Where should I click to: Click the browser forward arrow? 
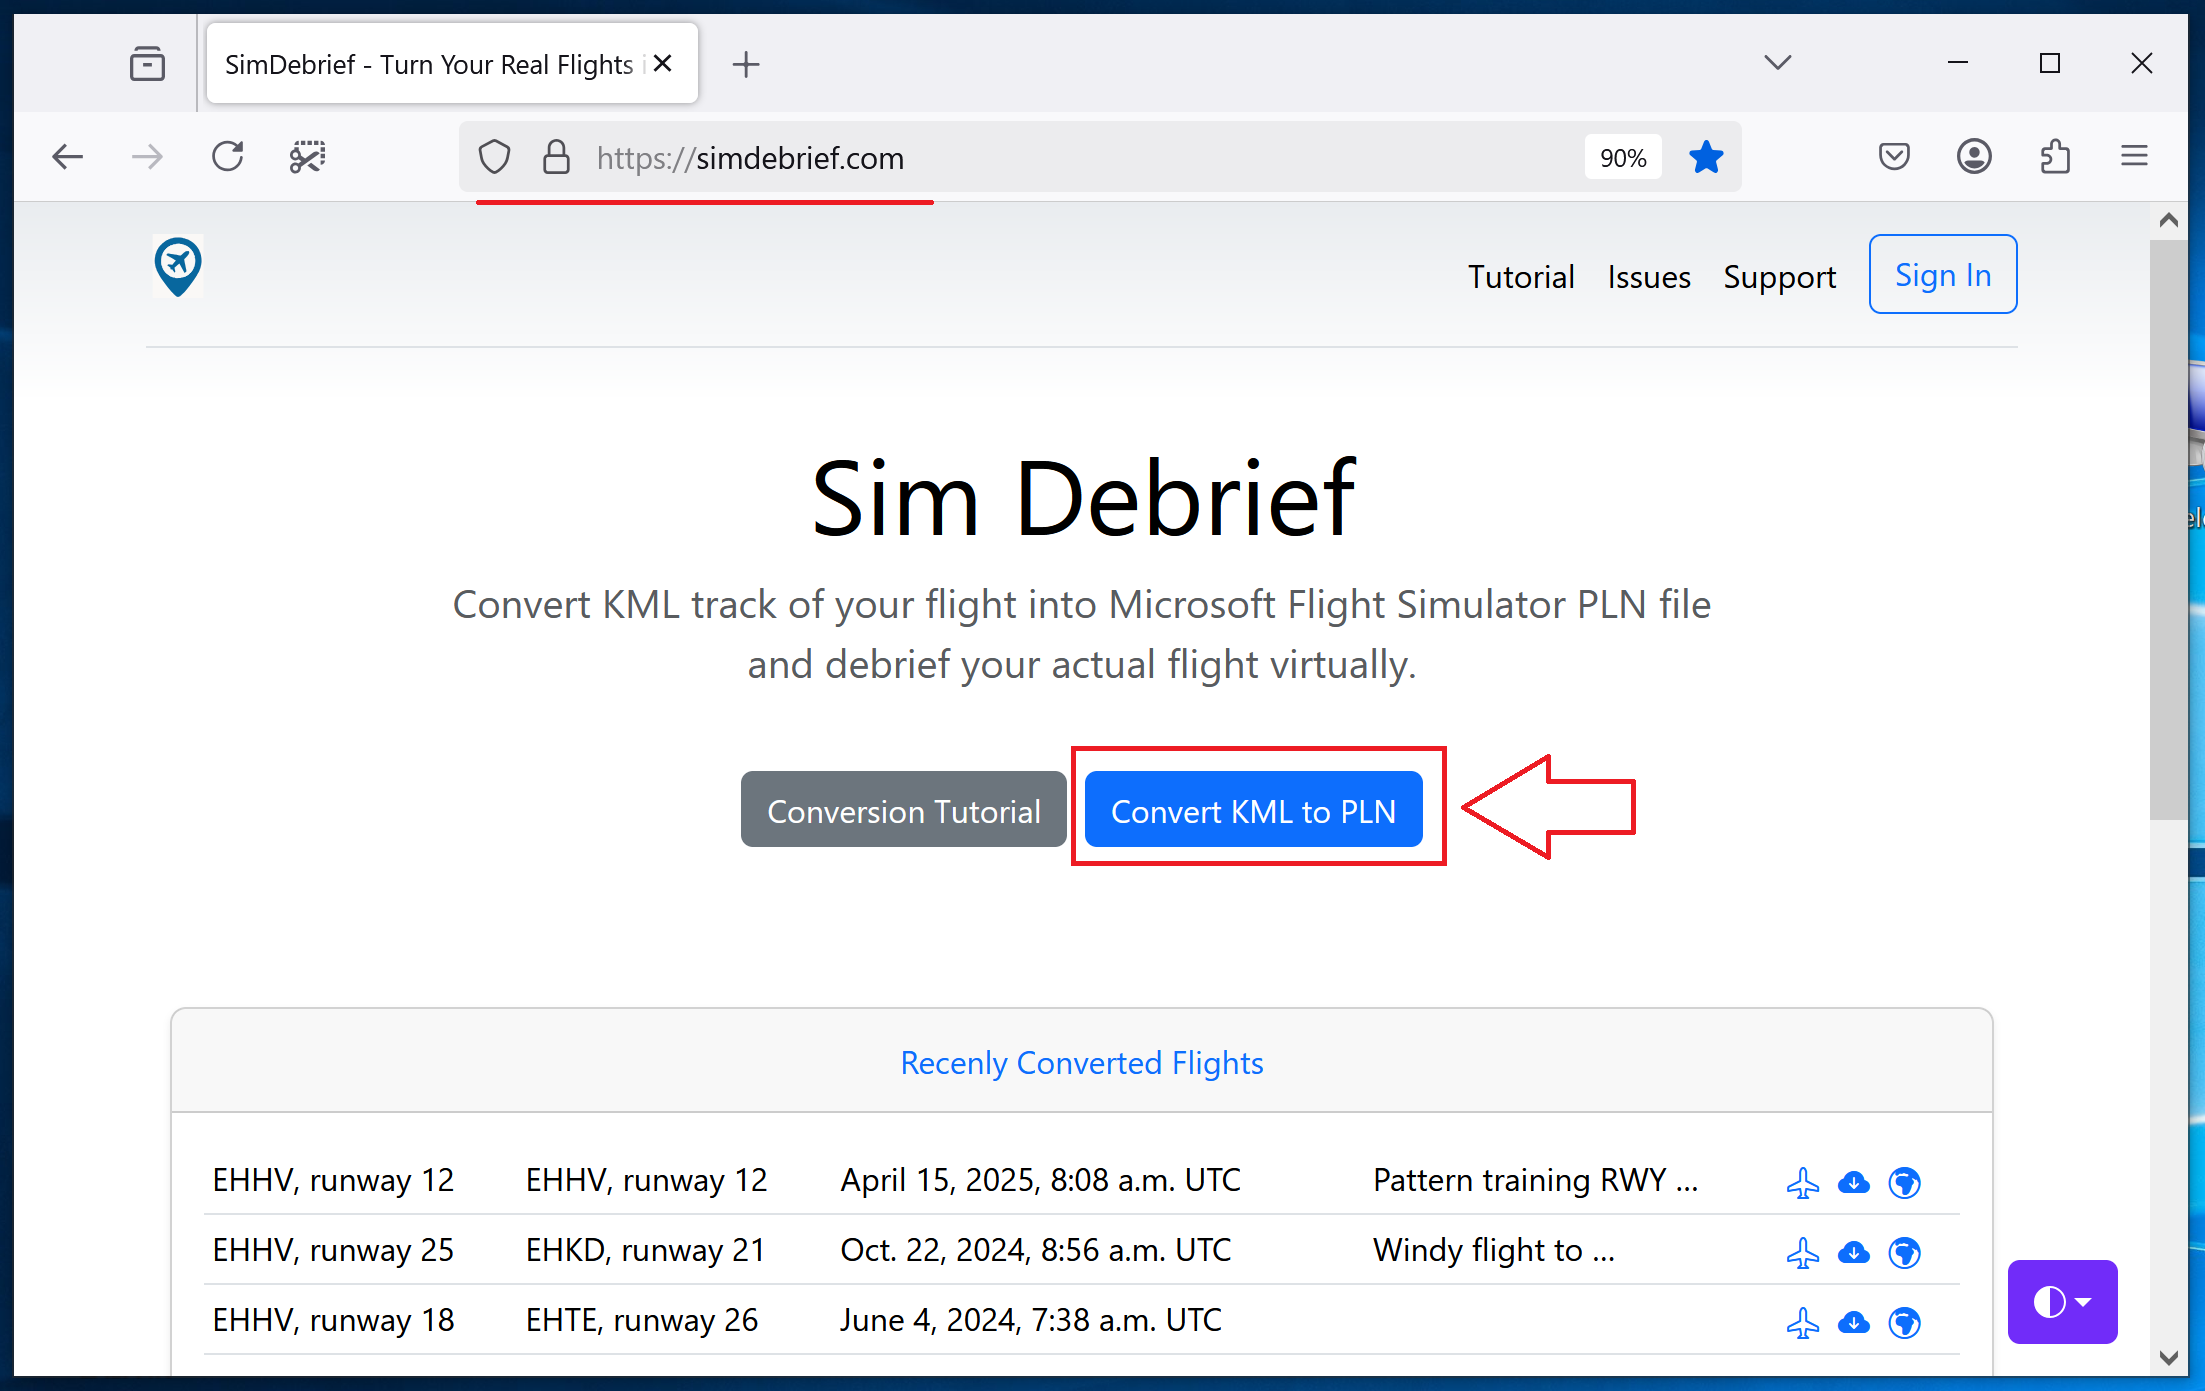click(x=147, y=157)
